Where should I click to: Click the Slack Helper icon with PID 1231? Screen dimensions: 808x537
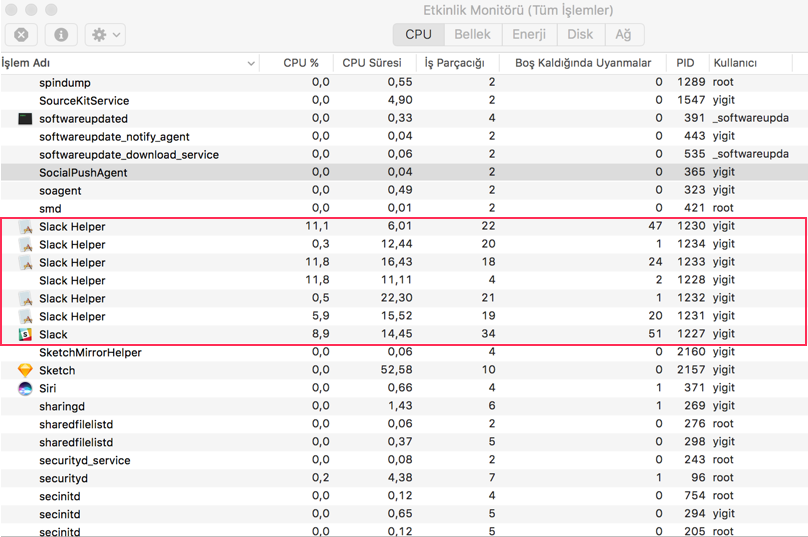(x=25, y=316)
